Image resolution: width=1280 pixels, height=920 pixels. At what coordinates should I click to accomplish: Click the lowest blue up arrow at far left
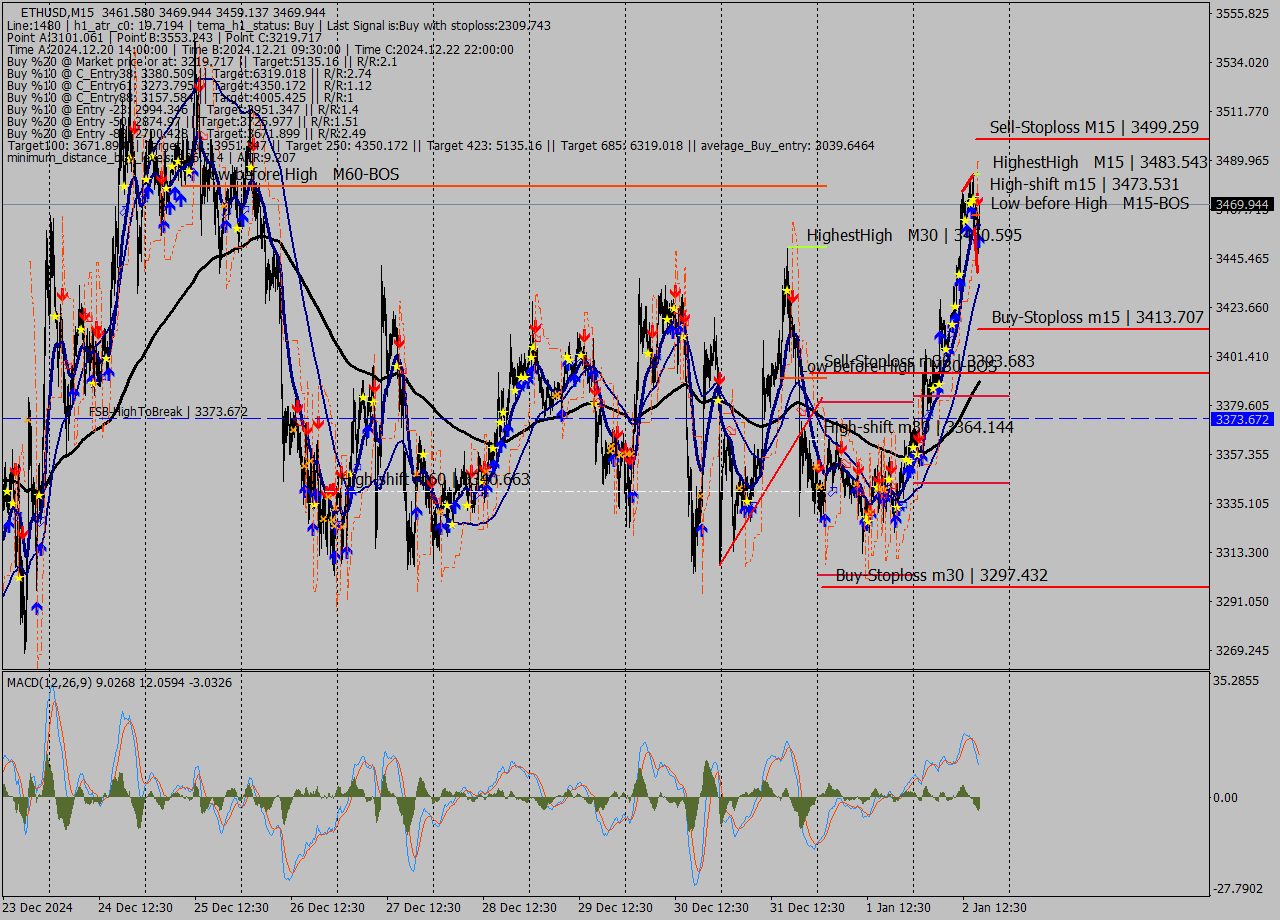[x=37, y=607]
